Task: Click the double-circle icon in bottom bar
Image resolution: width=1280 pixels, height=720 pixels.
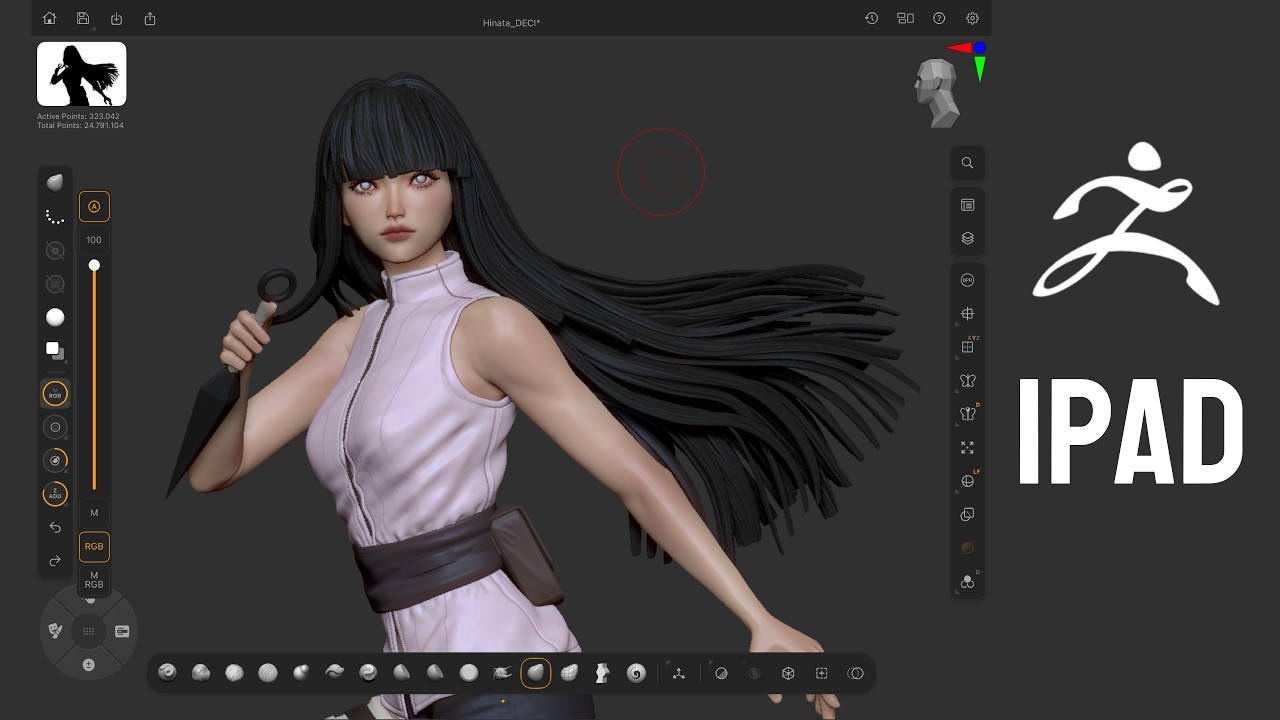Action: coord(855,673)
